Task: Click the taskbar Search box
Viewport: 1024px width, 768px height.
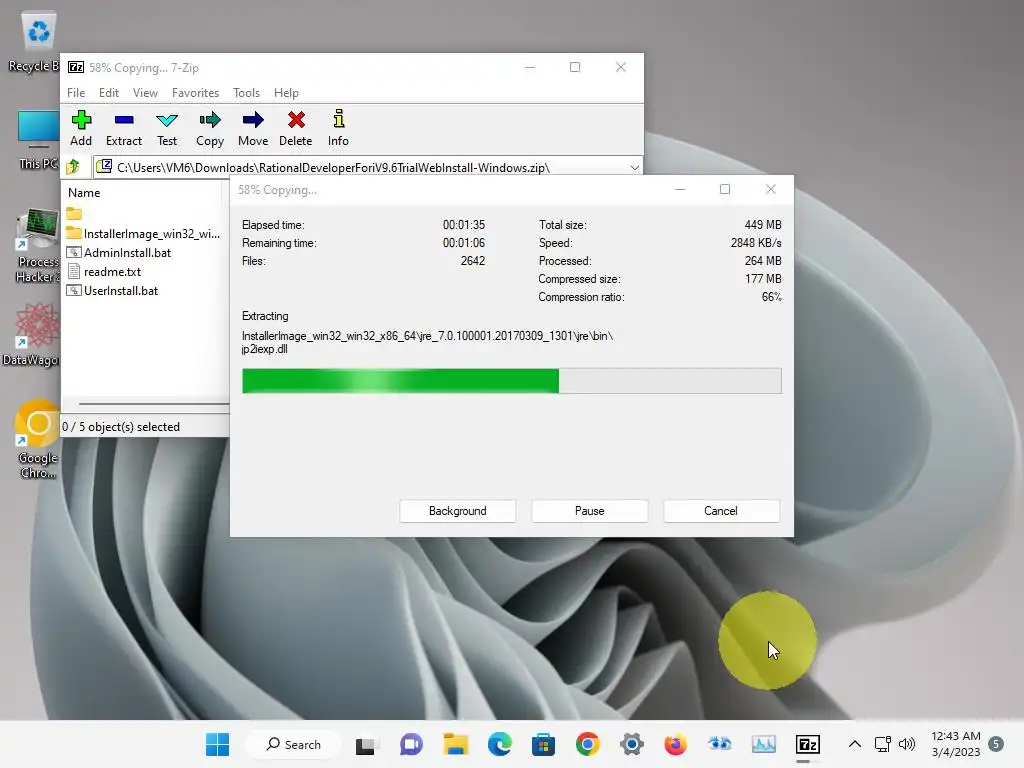Action: pos(293,744)
